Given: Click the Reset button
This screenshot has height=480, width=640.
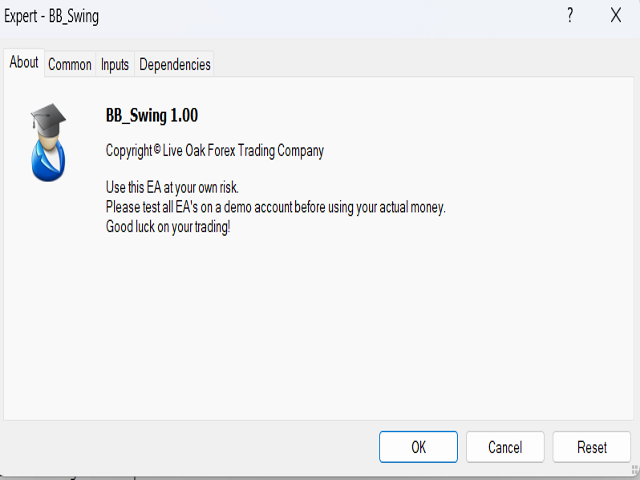Looking at the screenshot, I should [x=591, y=447].
